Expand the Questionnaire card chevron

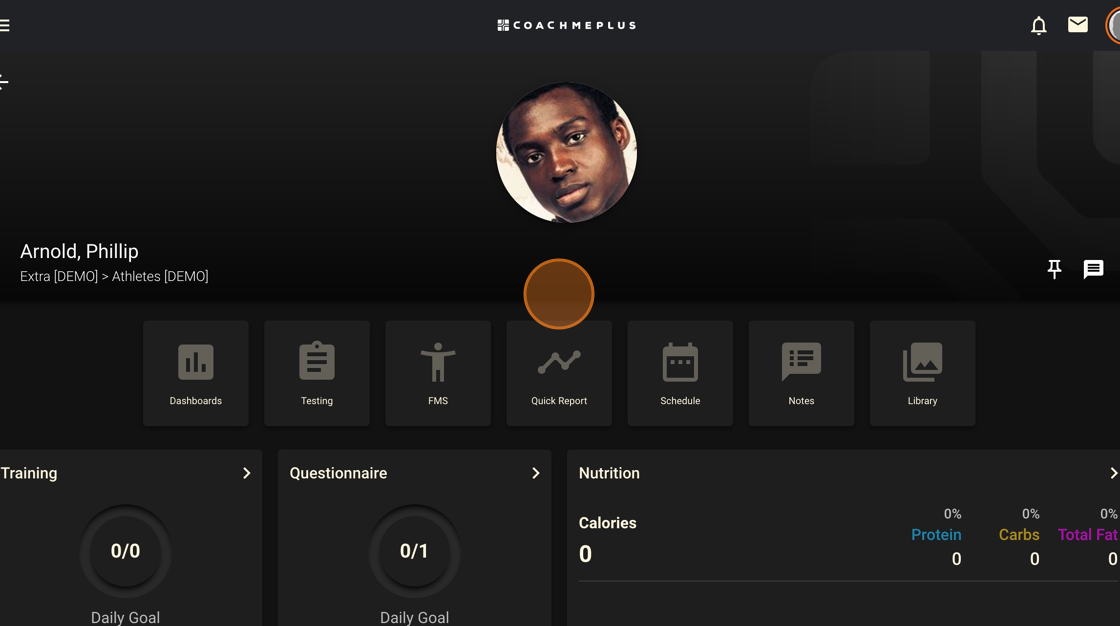click(535, 473)
